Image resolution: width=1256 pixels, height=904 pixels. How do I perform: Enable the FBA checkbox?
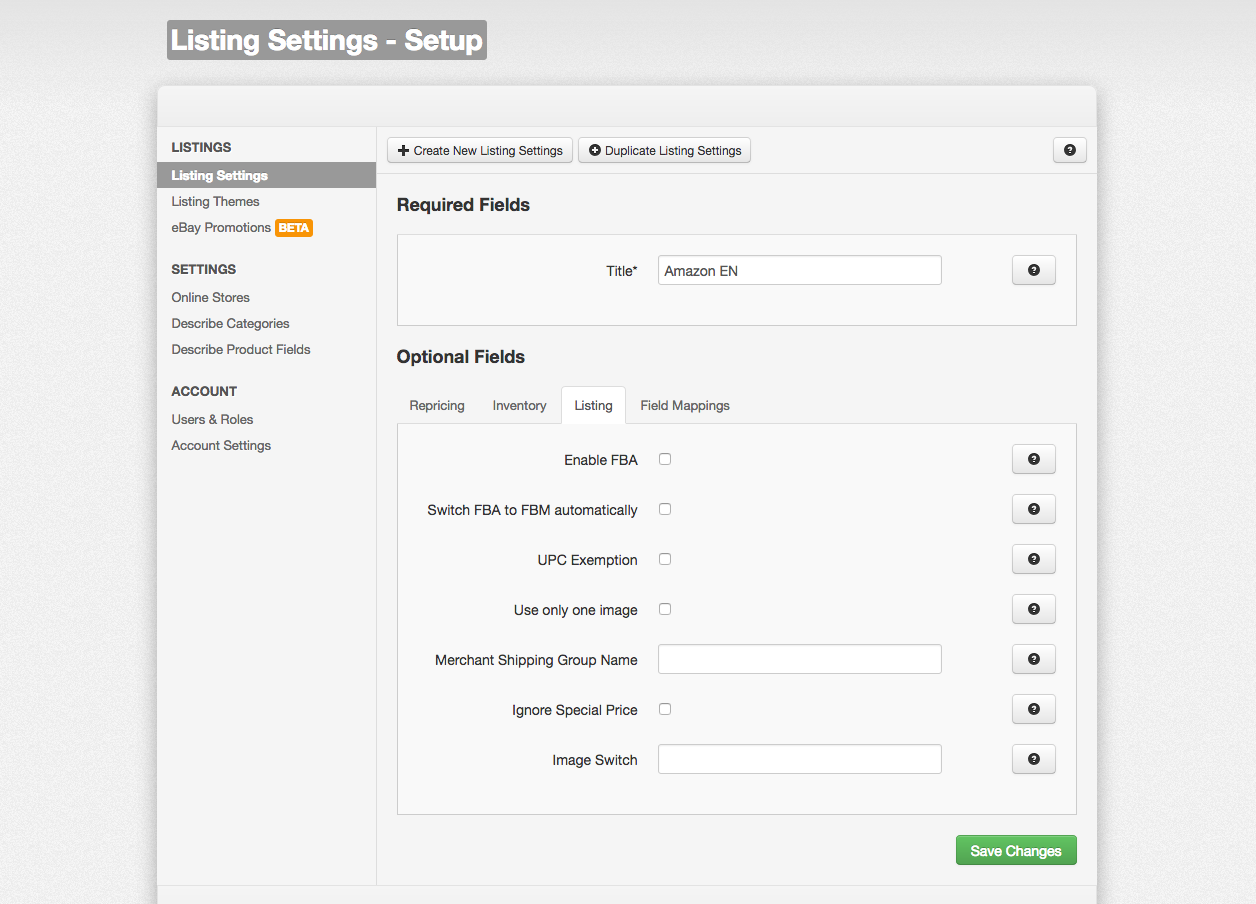tap(665, 459)
